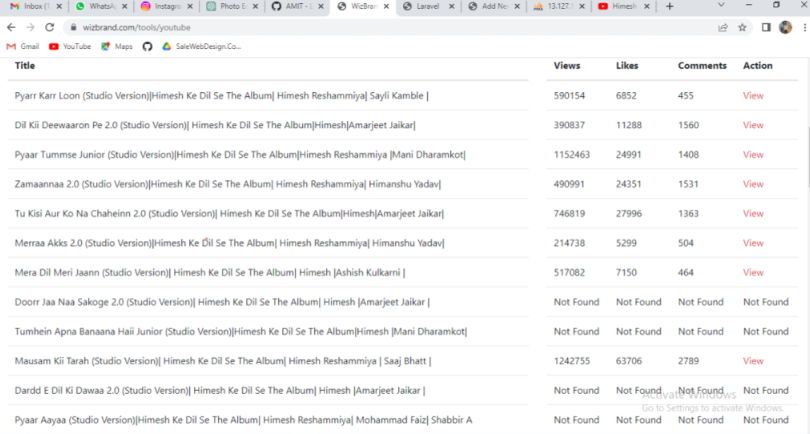
Task: Open the GitHub bookmark icon
Action: point(147,46)
